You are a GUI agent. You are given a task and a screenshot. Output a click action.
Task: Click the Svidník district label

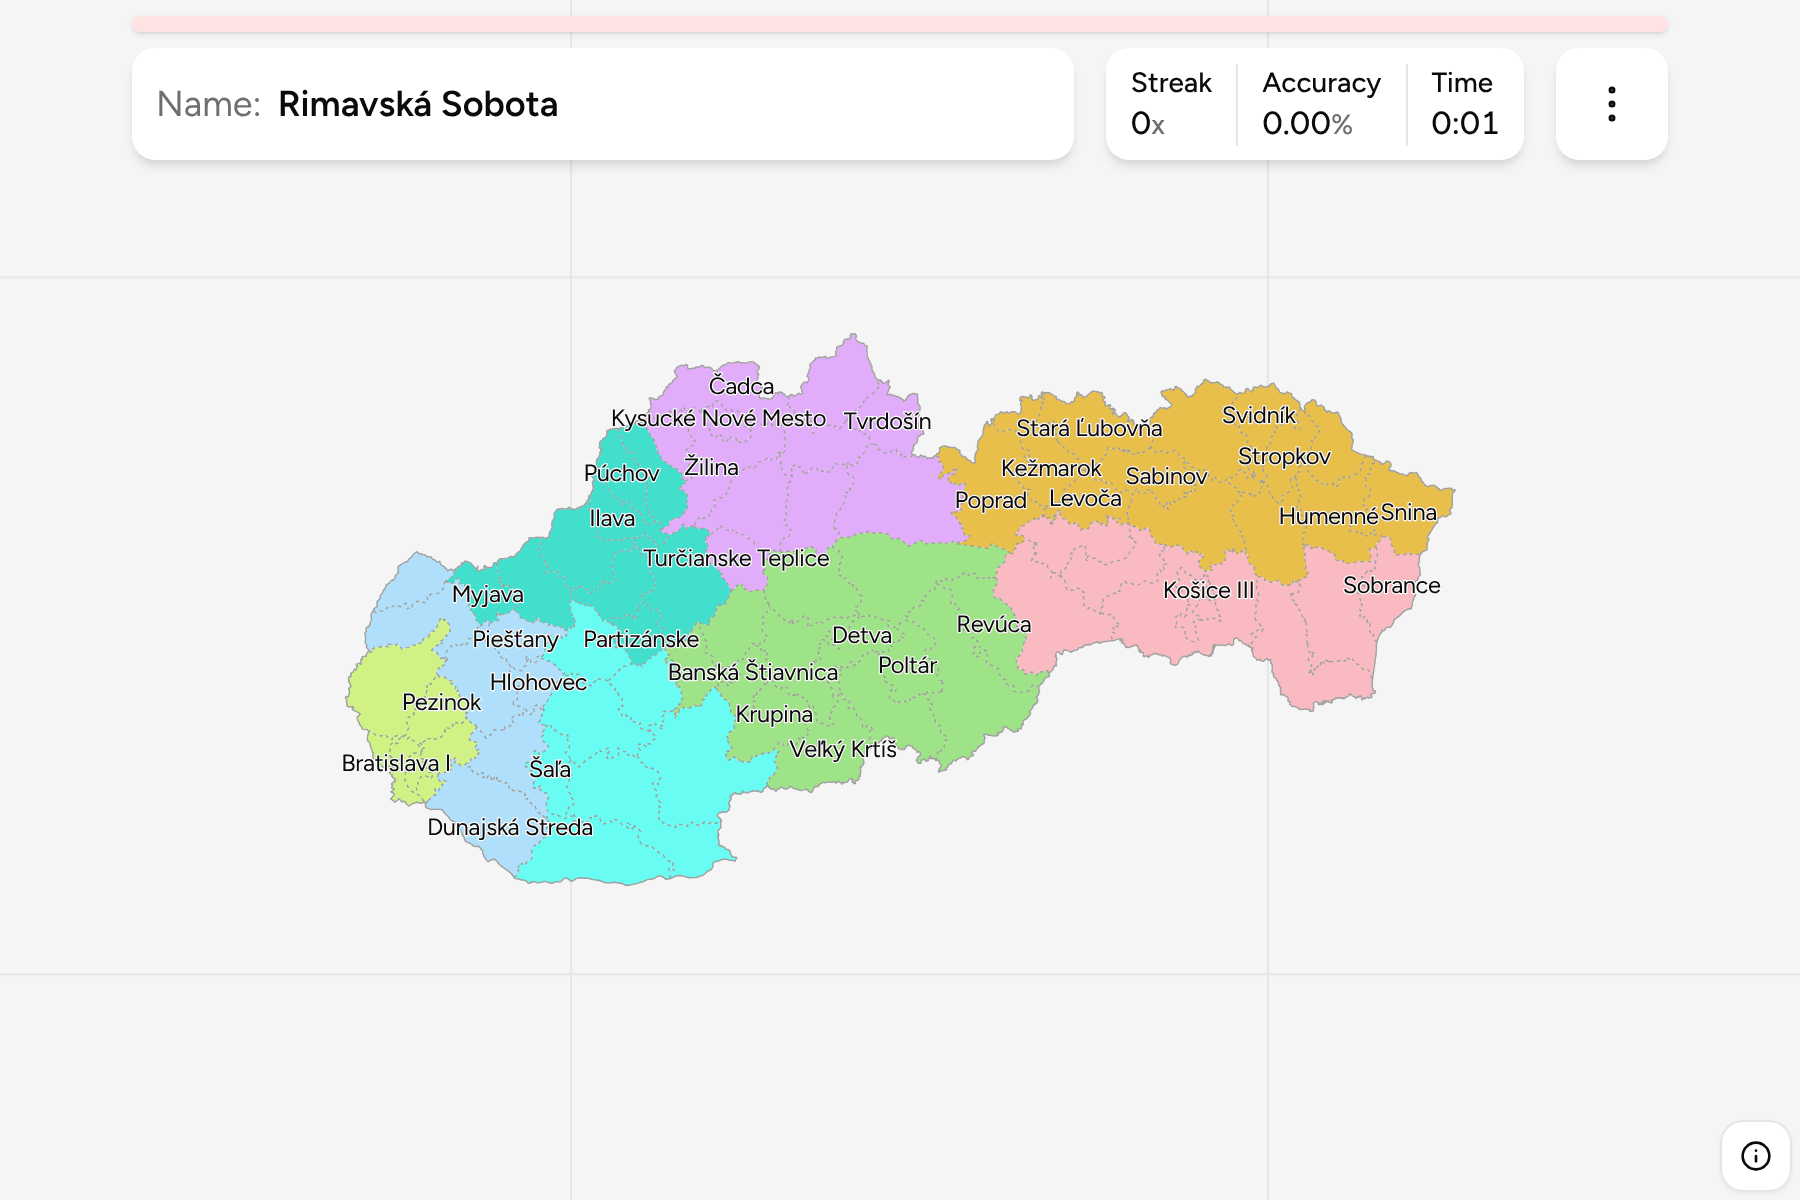click(x=1258, y=415)
